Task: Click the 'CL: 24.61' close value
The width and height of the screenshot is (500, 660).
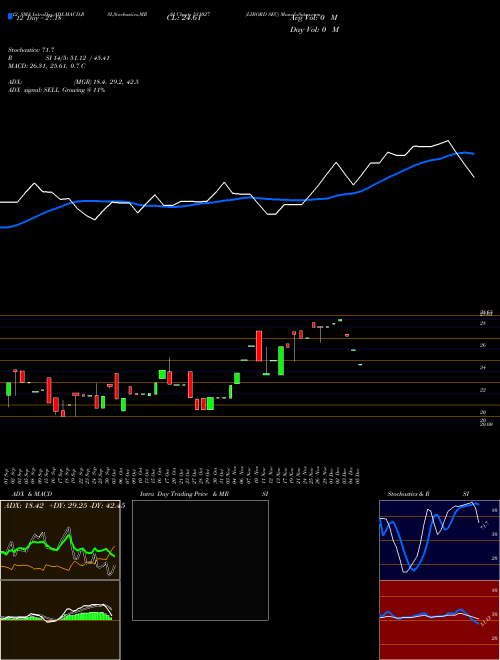Action: [183, 18]
